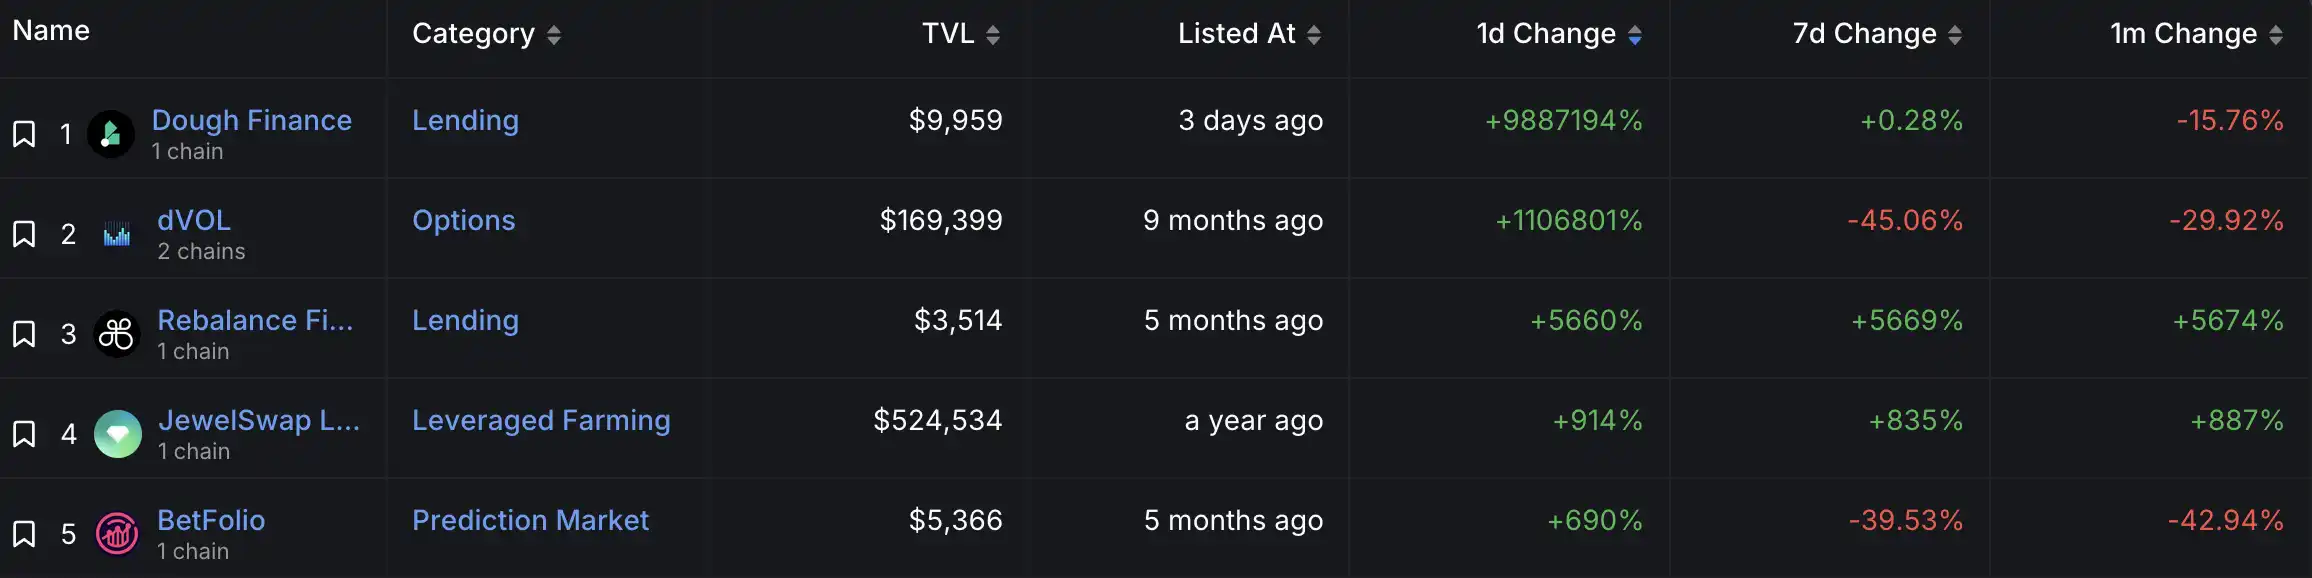
Task: Sort by 1m Change column
Action: click(2275, 35)
